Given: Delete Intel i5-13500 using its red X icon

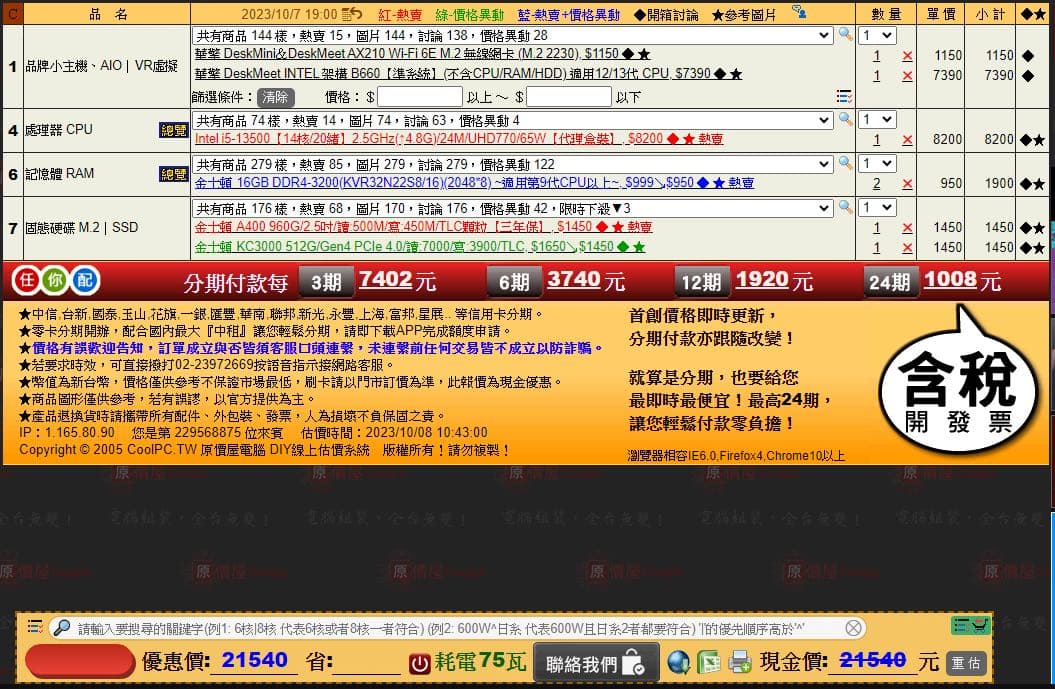Looking at the screenshot, I should tap(907, 141).
